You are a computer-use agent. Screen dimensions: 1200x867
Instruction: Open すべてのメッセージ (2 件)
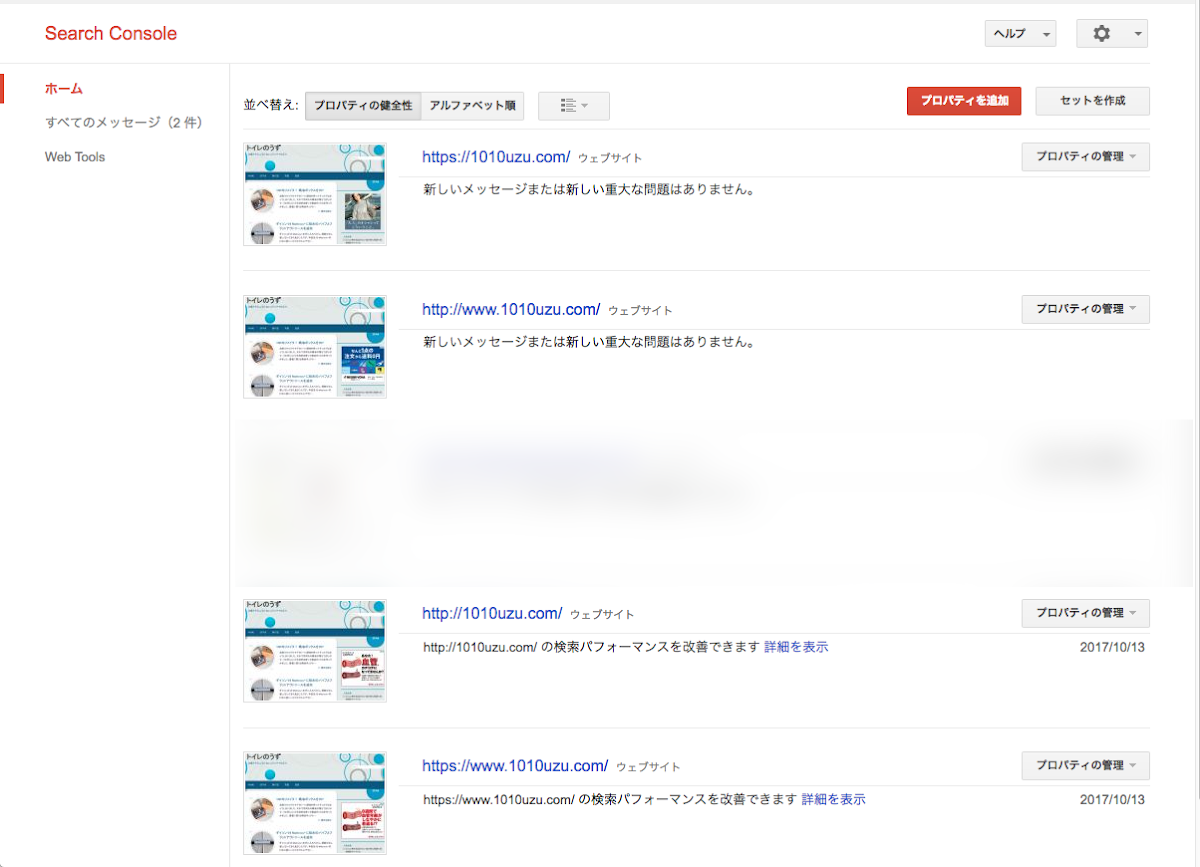[125, 123]
